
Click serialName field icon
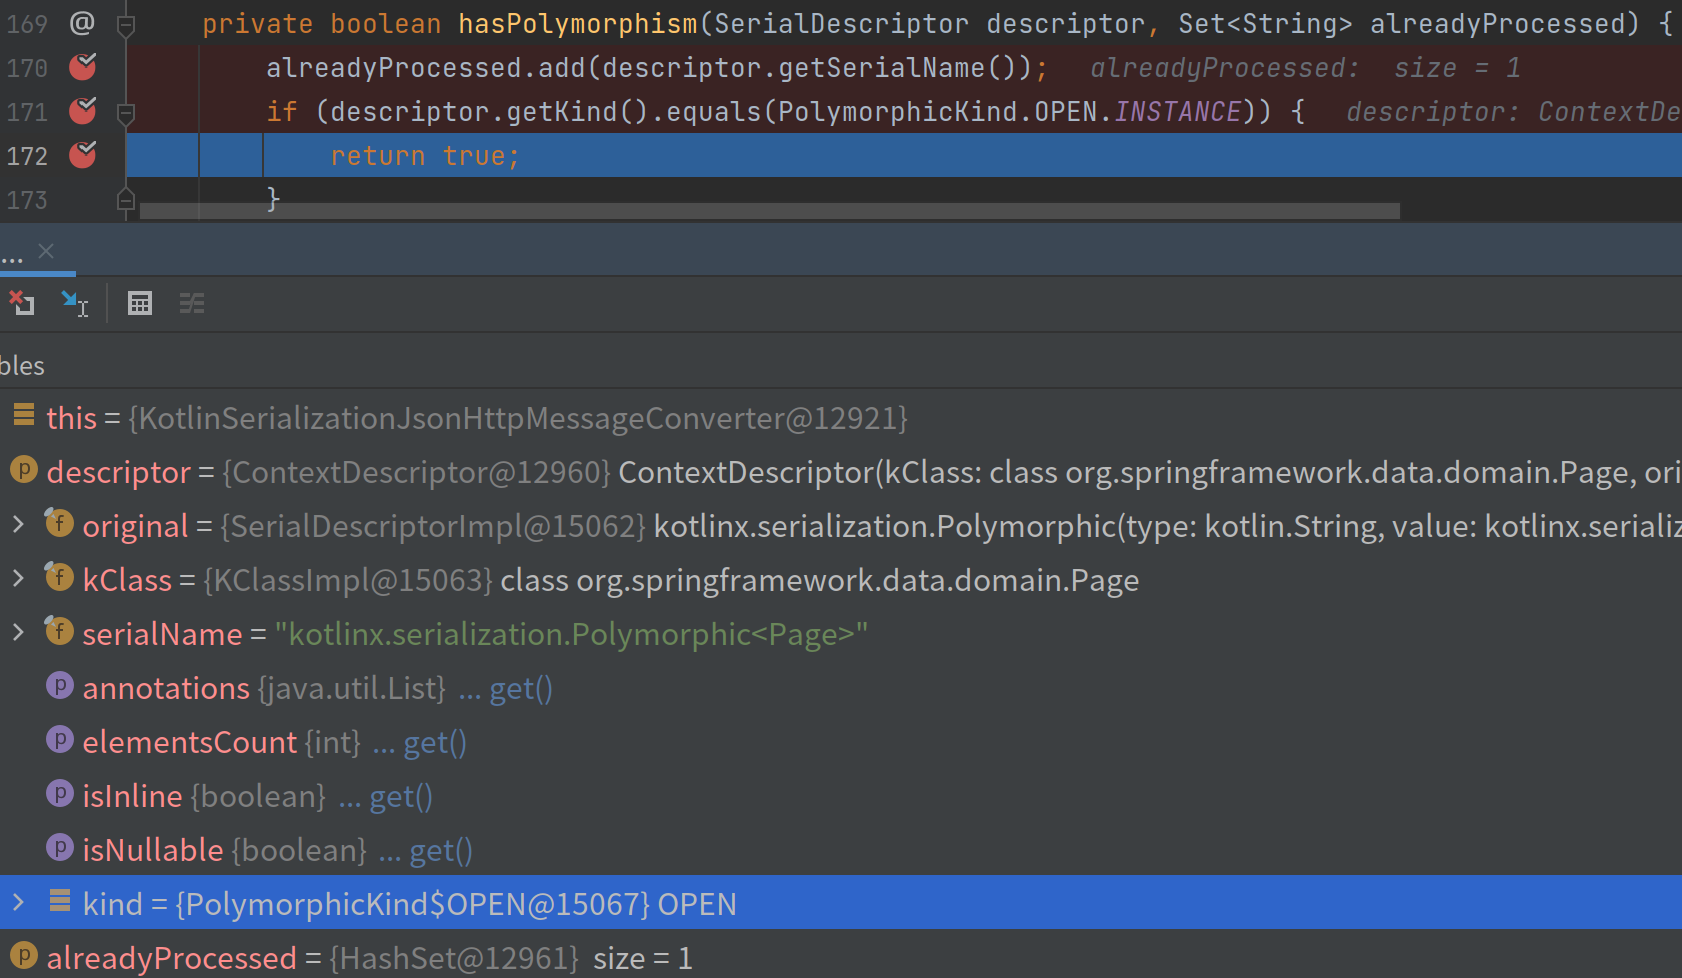pos(59,630)
